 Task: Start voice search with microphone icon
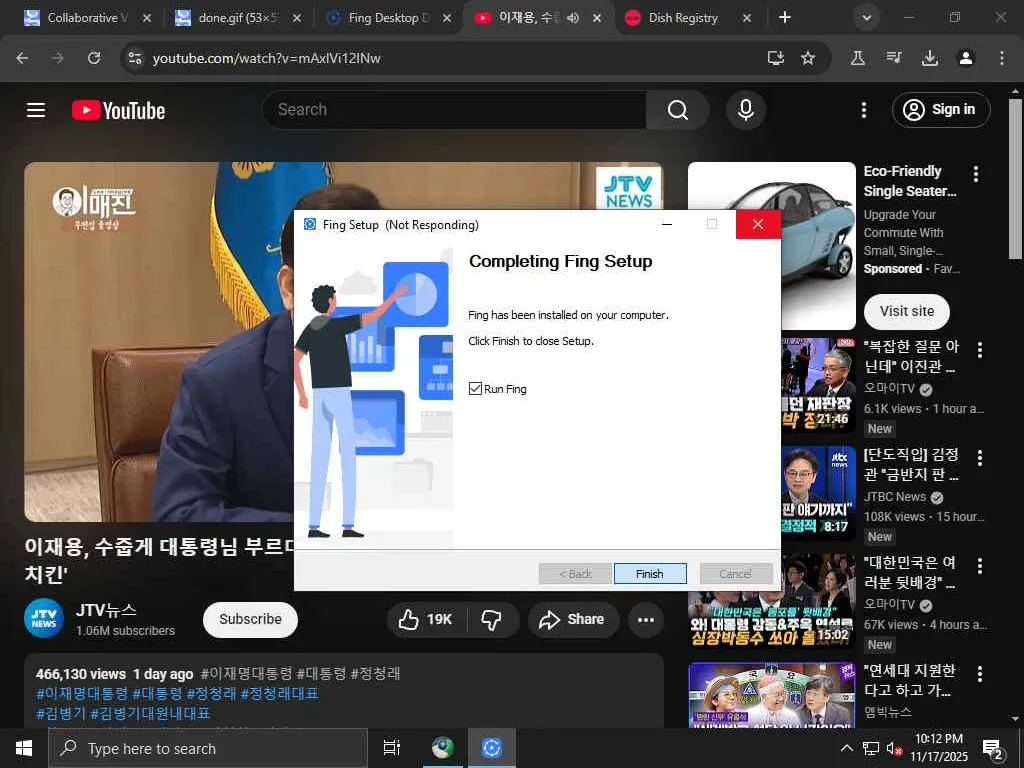(746, 110)
